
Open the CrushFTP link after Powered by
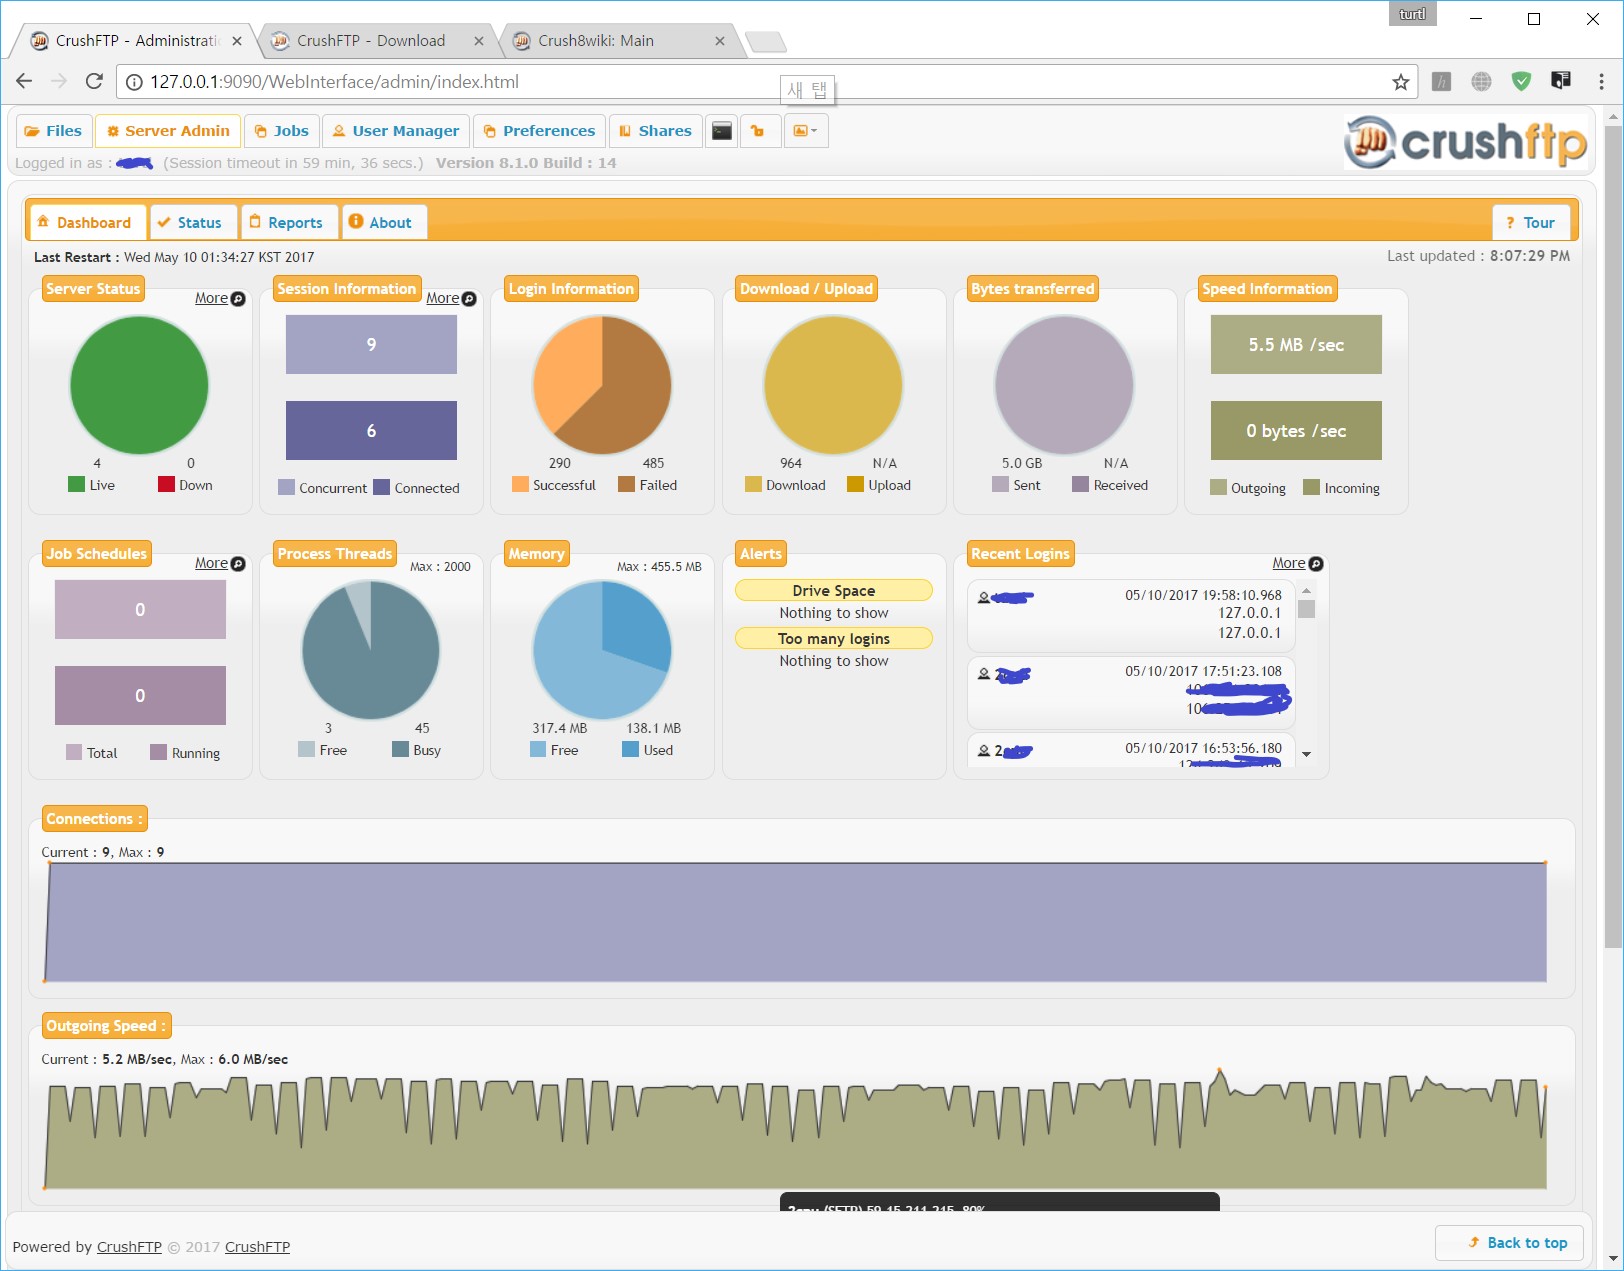[x=129, y=1247]
